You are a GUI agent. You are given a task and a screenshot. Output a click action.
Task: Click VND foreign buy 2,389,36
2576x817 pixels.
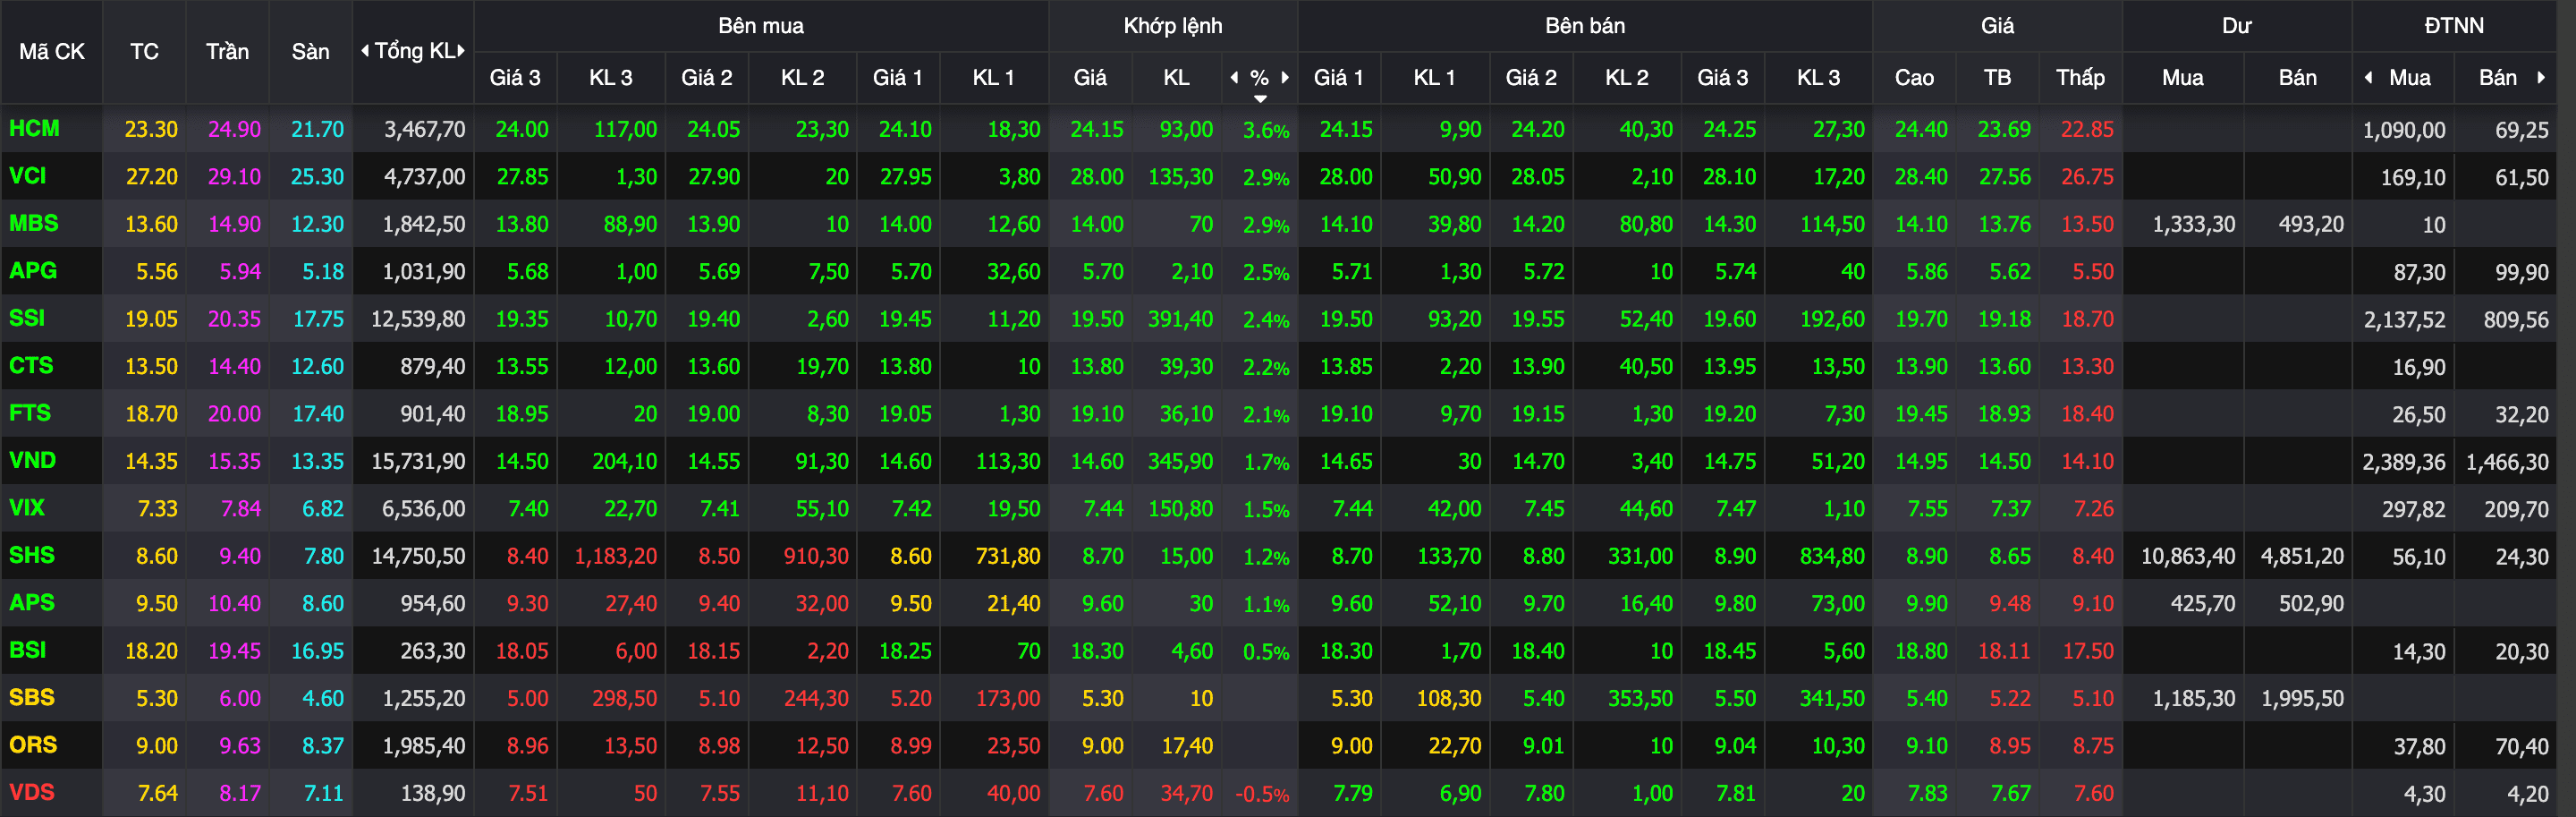point(2404,462)
